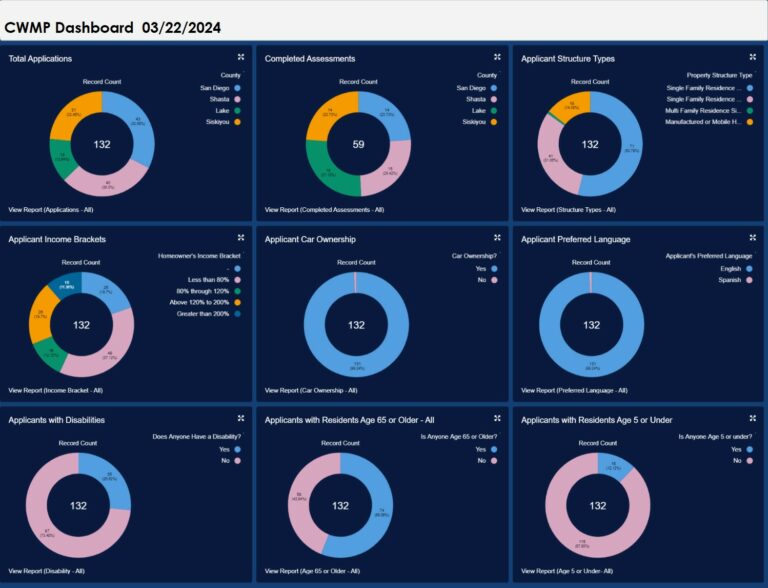Open View Report (Structure Types - All)
768x588 pixels.
point(568,210)
